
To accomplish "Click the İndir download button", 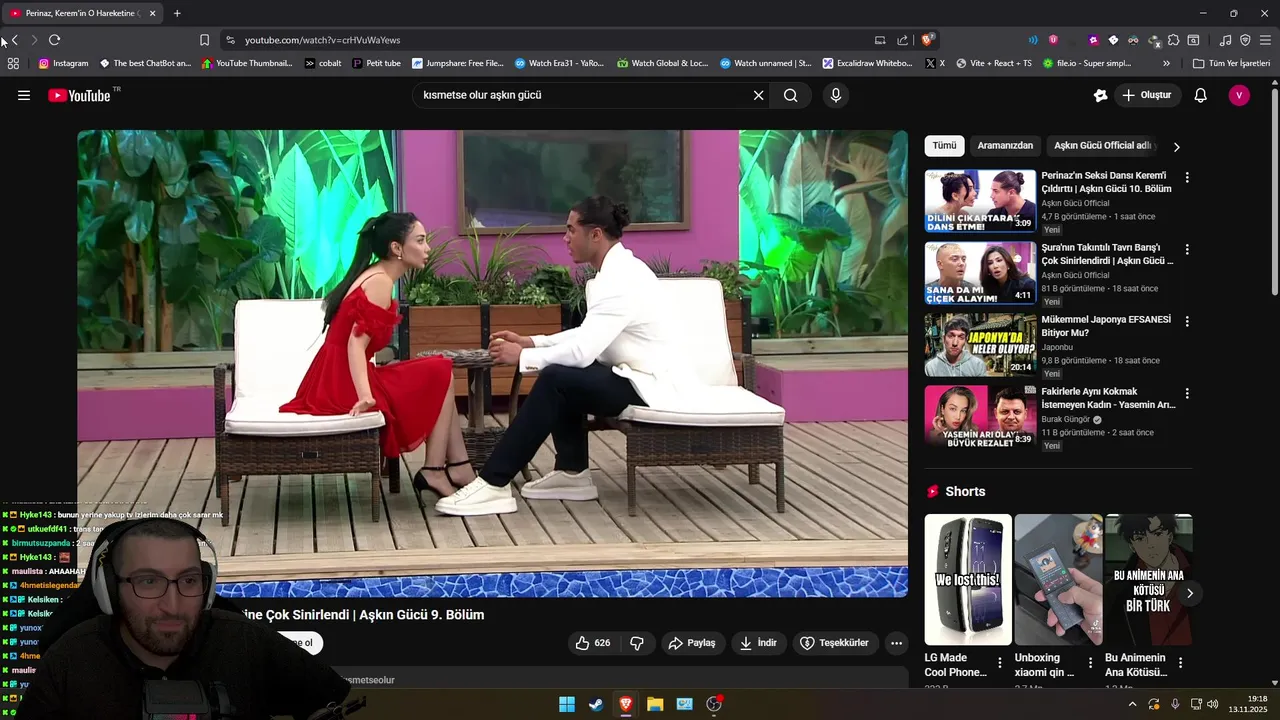I will click(758, 643).
